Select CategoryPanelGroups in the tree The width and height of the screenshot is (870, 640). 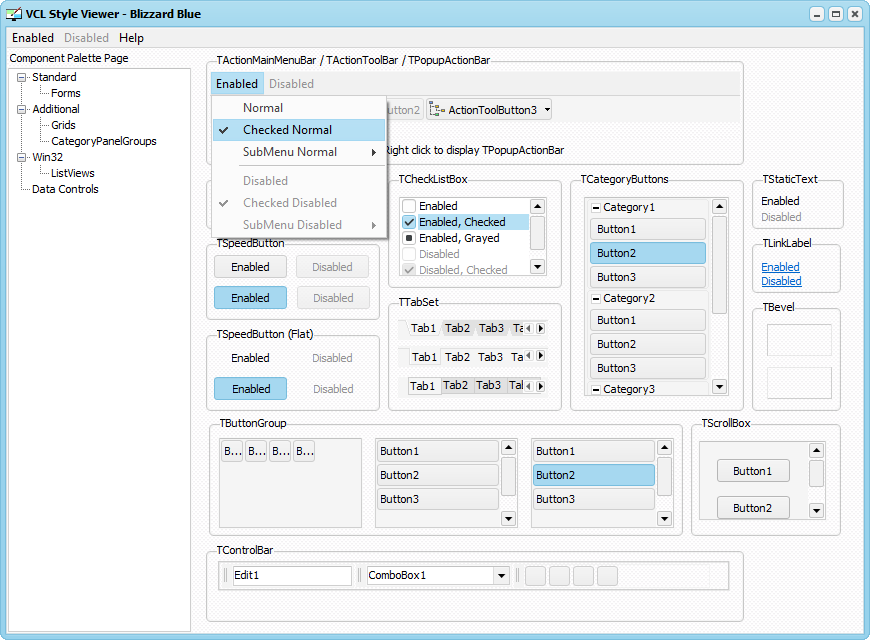tap(104, 142)
